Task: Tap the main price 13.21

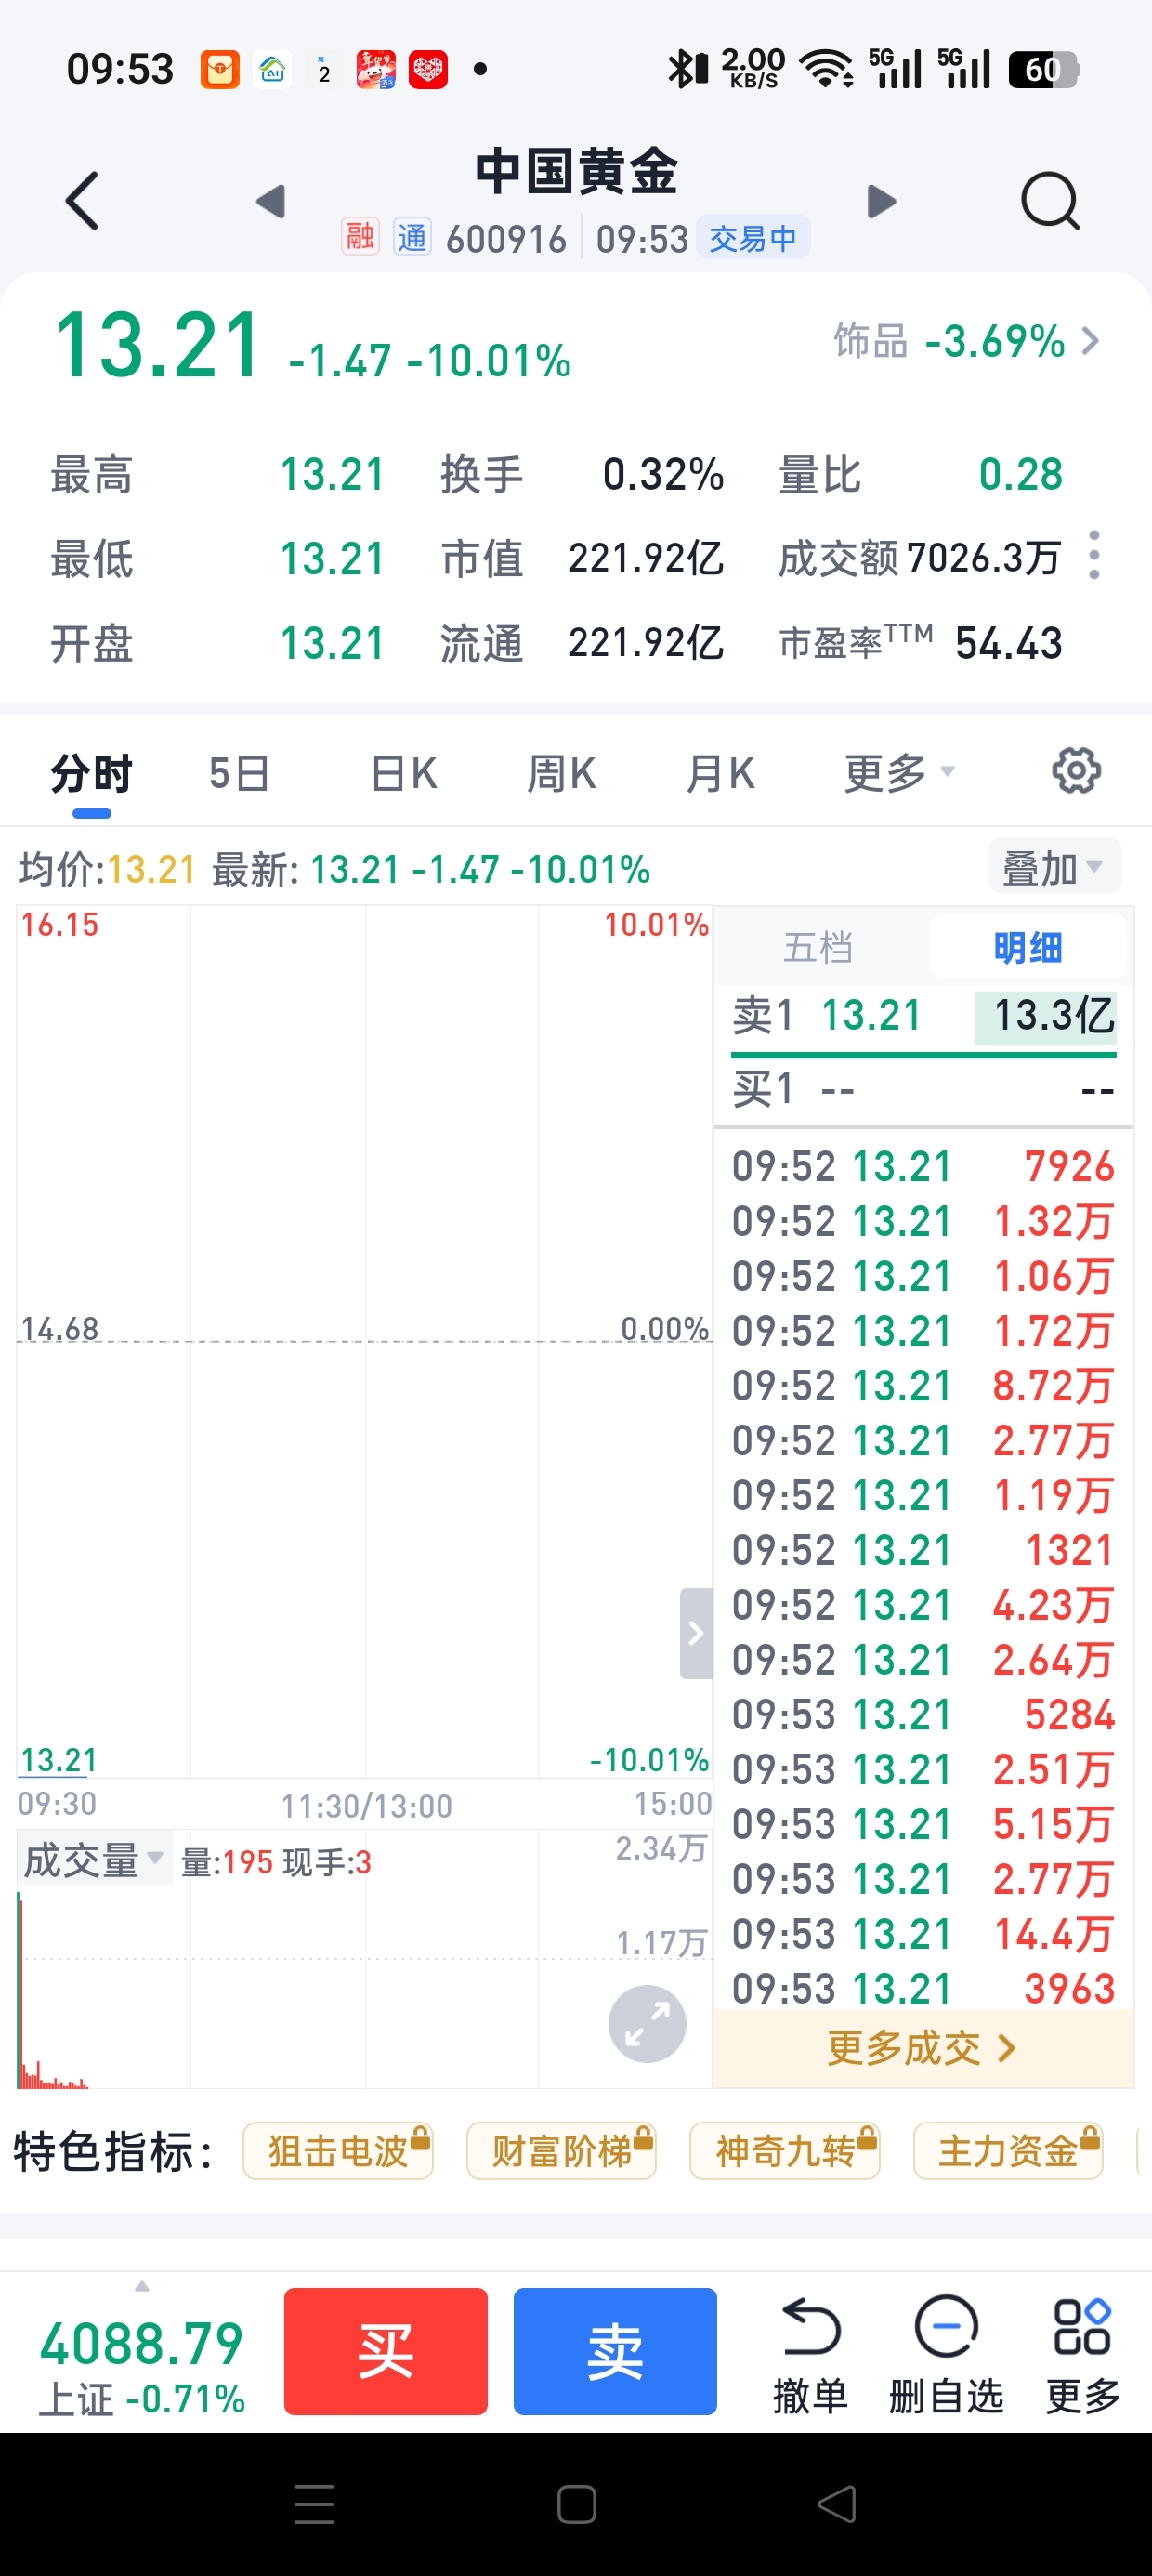Action: coord(159,346)
